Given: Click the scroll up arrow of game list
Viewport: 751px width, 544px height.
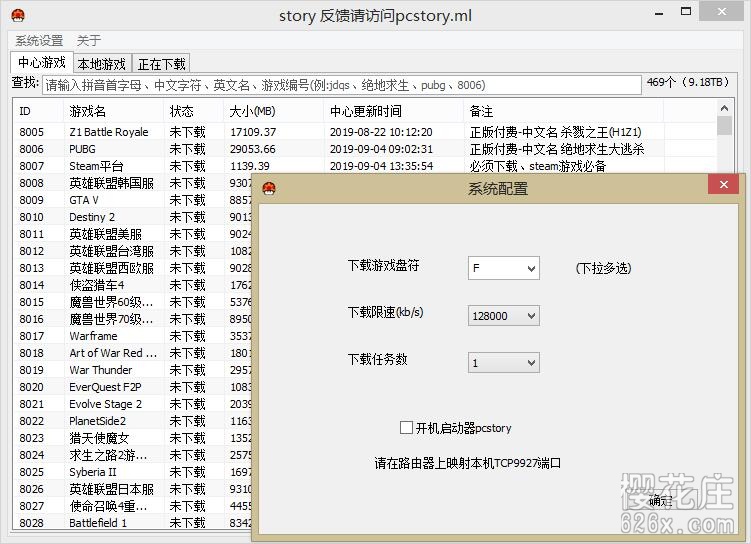Looking at the screenshot, I should 724,108.
